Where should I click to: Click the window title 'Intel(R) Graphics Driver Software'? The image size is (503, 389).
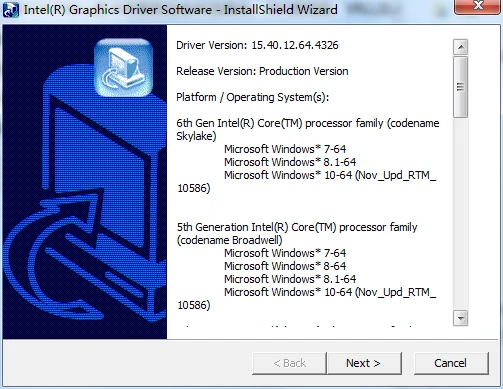pyautogui.click(x=118, y=10)
